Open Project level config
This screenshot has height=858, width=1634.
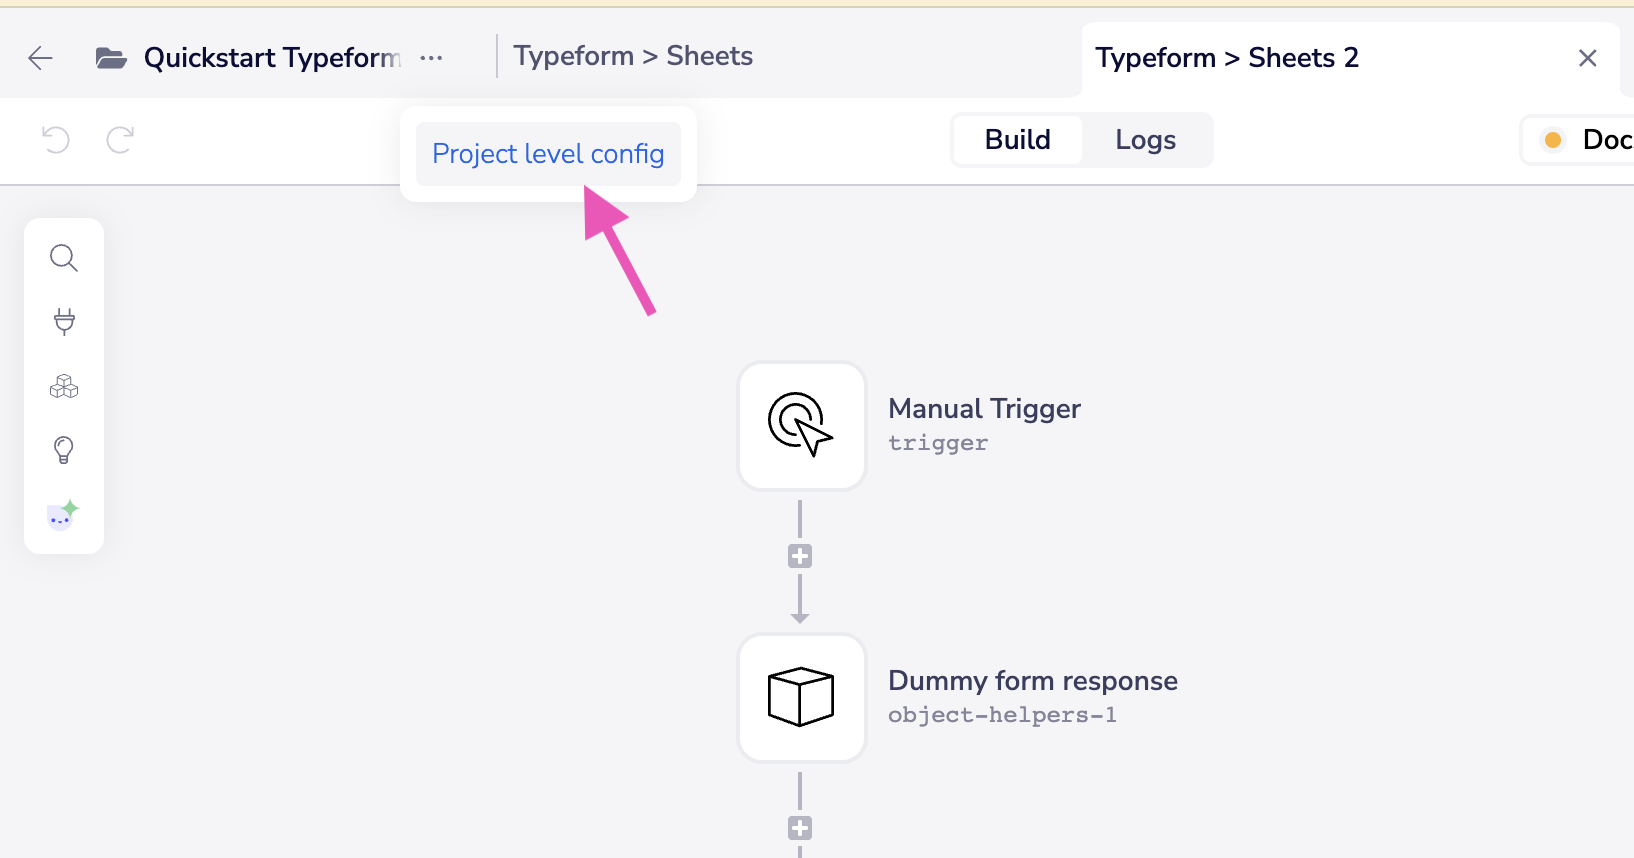(x=547, y=153)
